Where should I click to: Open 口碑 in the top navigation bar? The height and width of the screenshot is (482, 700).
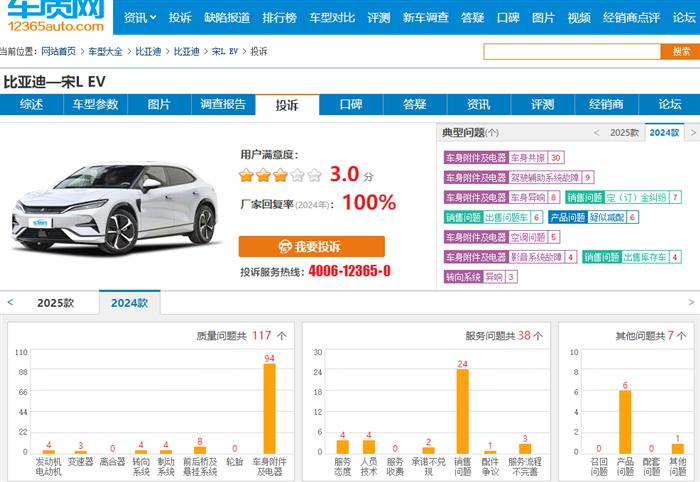tap(508, 17)
